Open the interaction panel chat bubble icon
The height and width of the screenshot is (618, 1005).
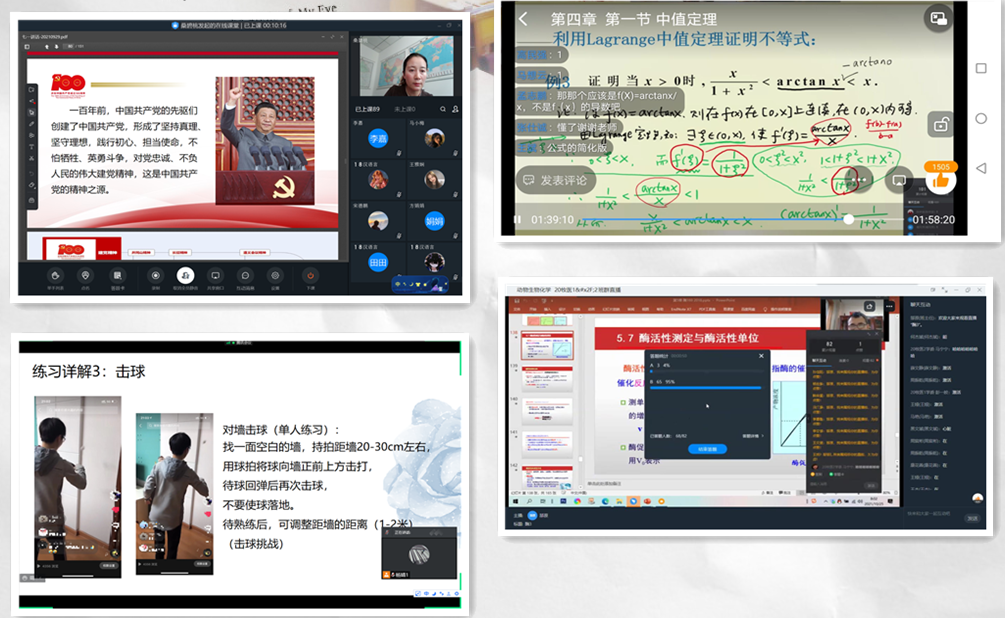[245, 276]
